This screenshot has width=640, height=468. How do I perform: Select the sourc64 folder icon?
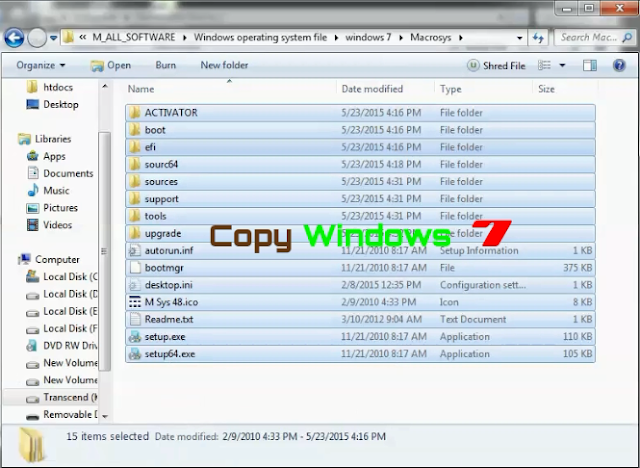[135, 164]
